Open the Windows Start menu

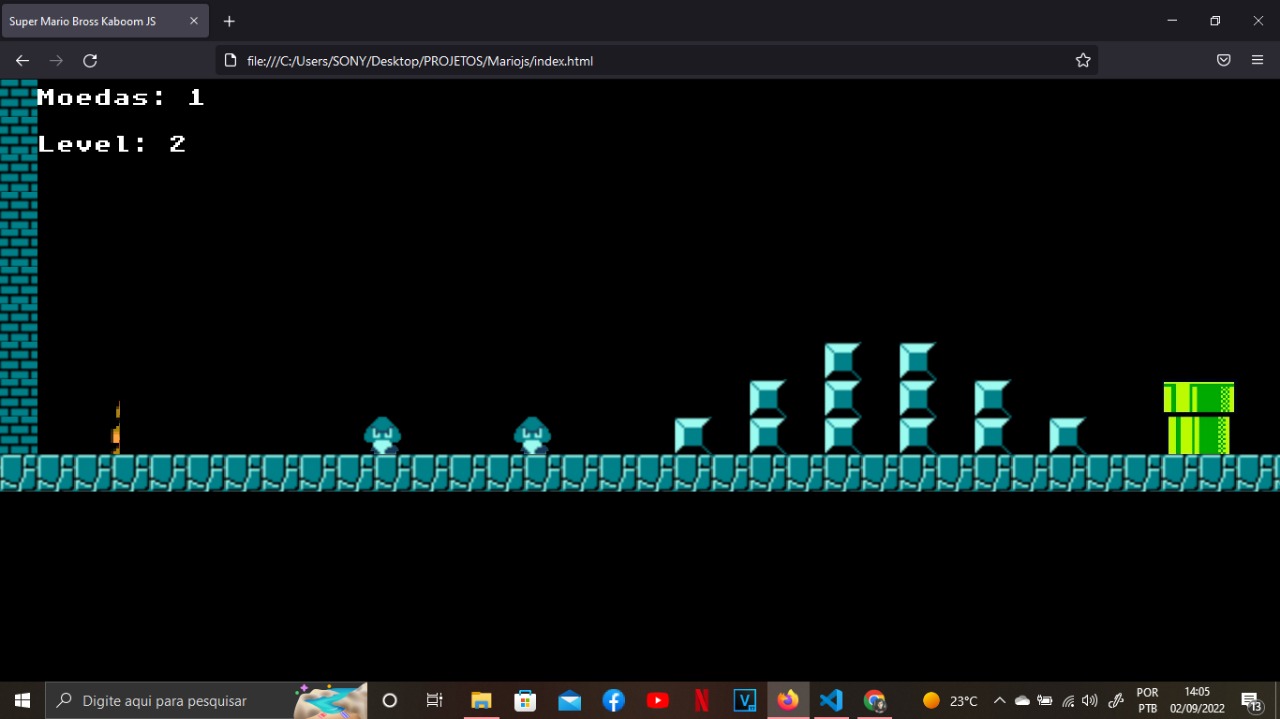tap(22, 701)
